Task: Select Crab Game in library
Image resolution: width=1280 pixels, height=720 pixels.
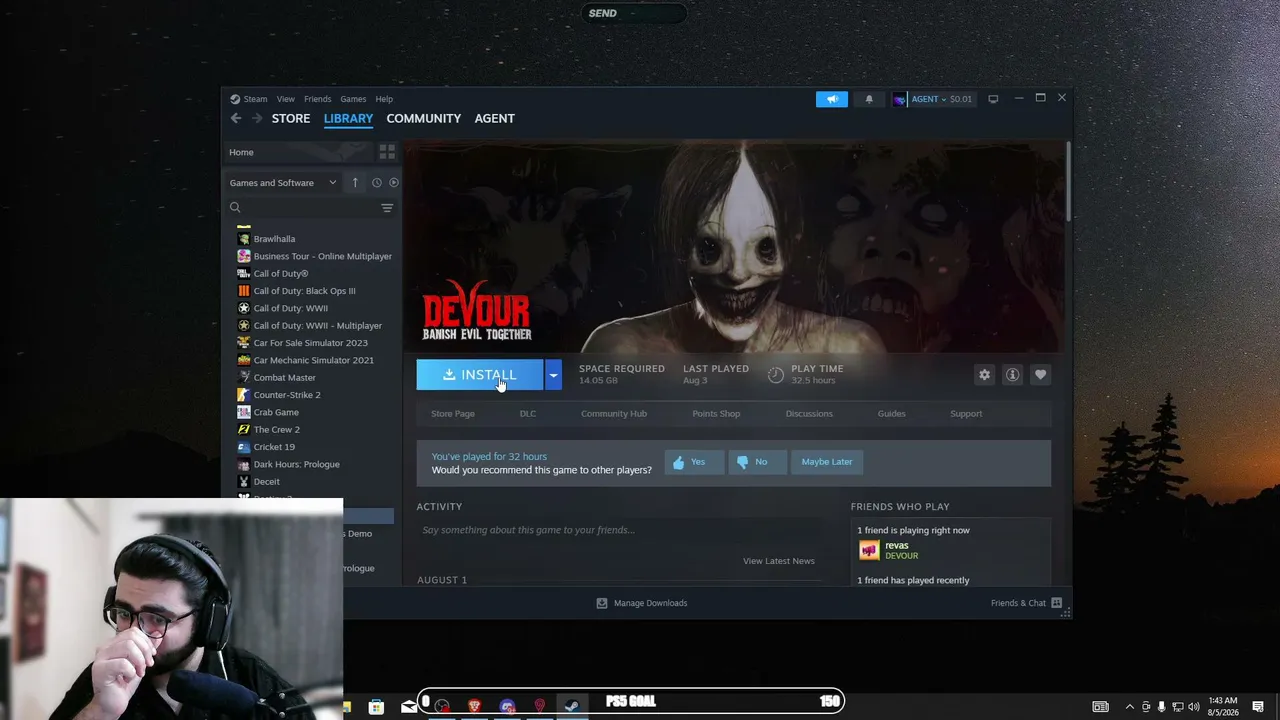Action: [276, 412]
